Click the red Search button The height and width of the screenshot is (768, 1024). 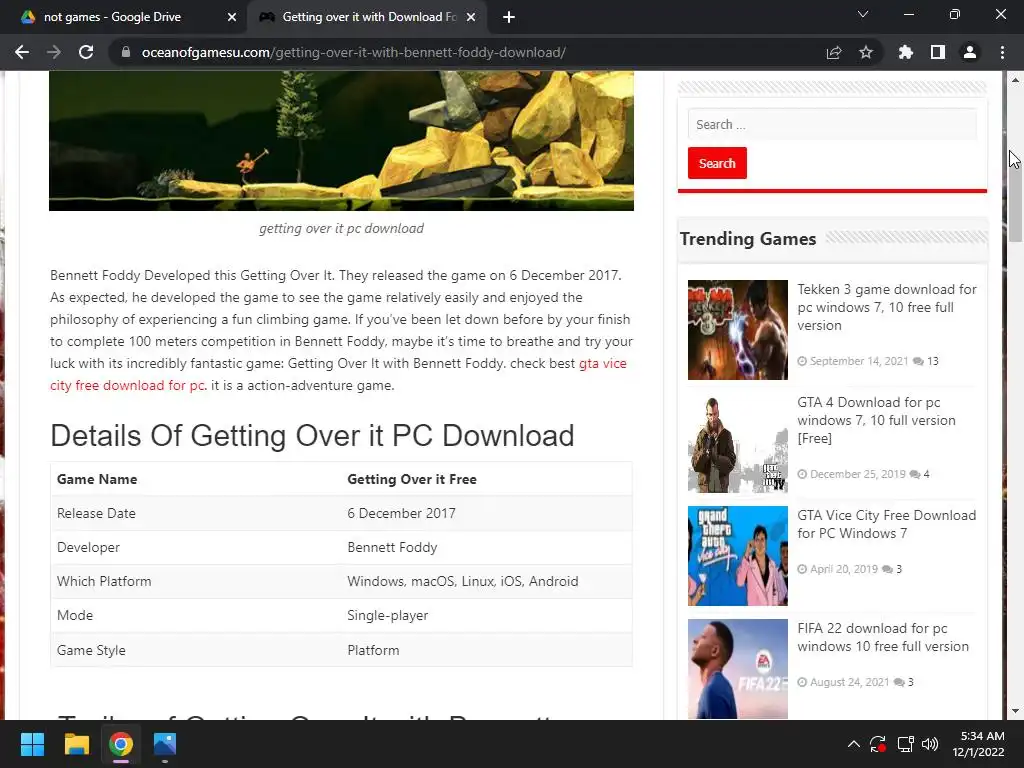click(x=717, y=163)
